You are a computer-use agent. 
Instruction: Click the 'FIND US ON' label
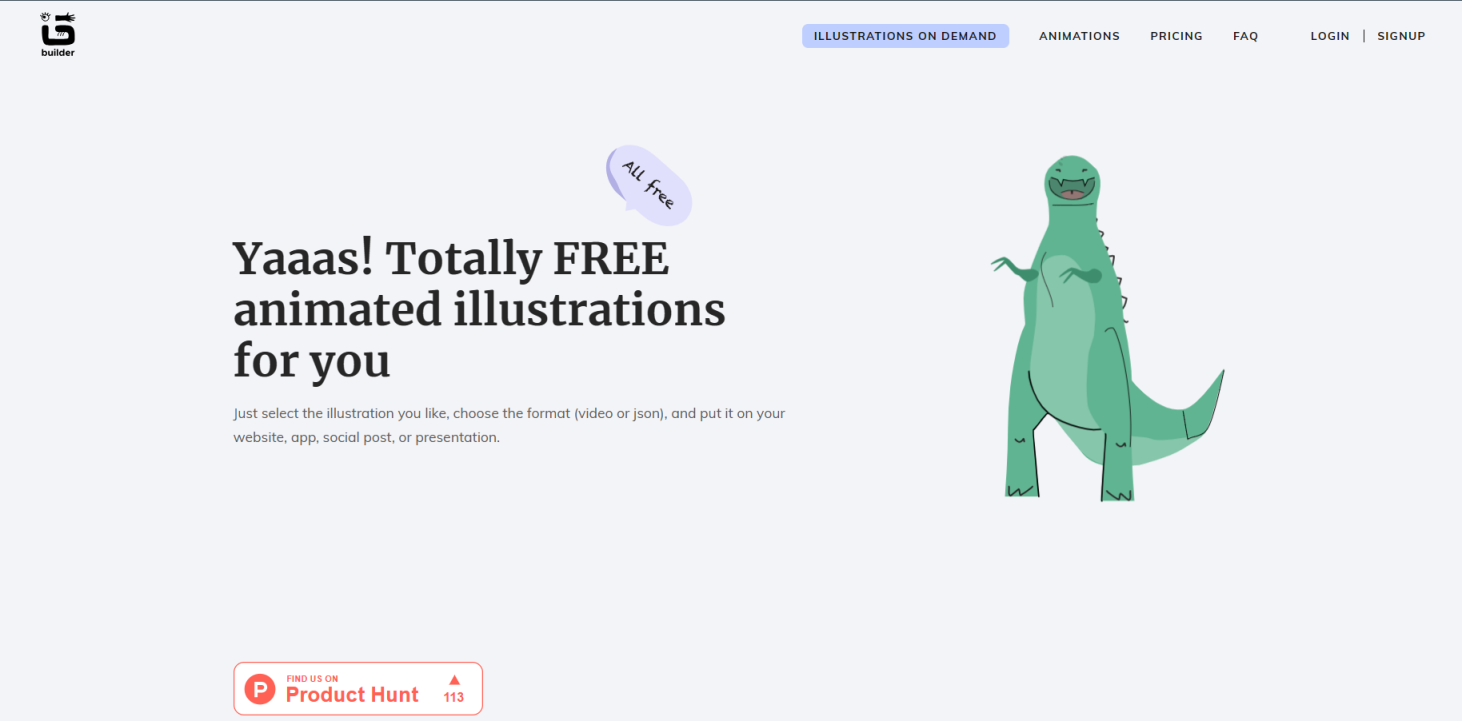[x=312, y=679]
